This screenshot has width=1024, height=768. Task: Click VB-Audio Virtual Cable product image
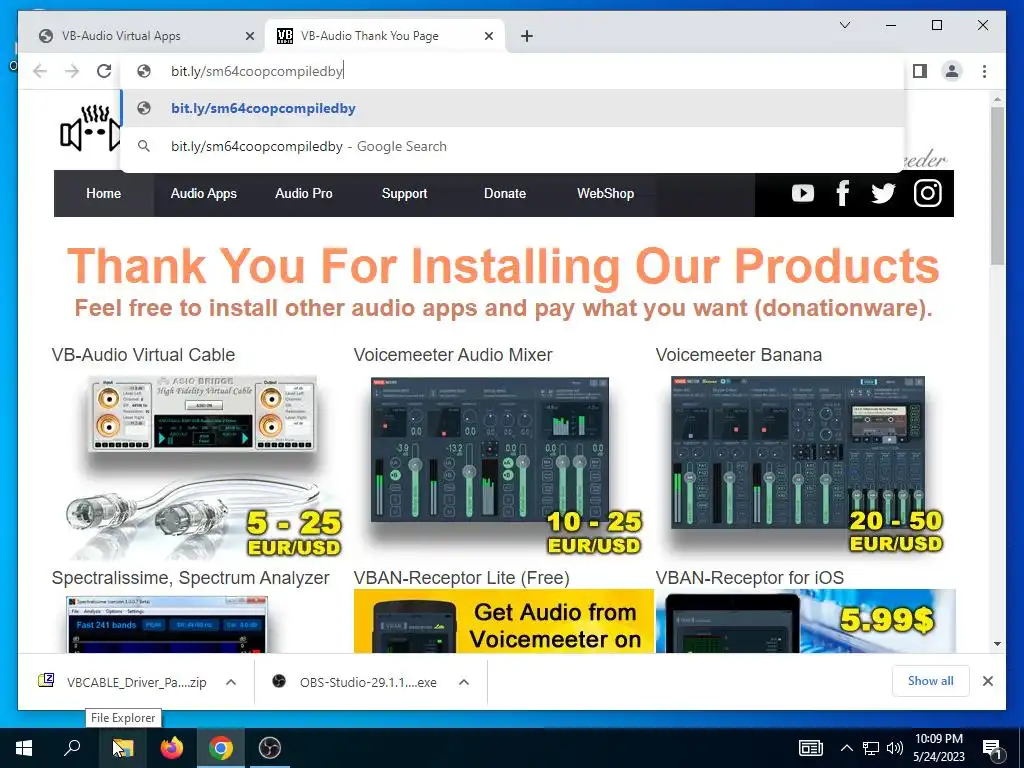202,466
